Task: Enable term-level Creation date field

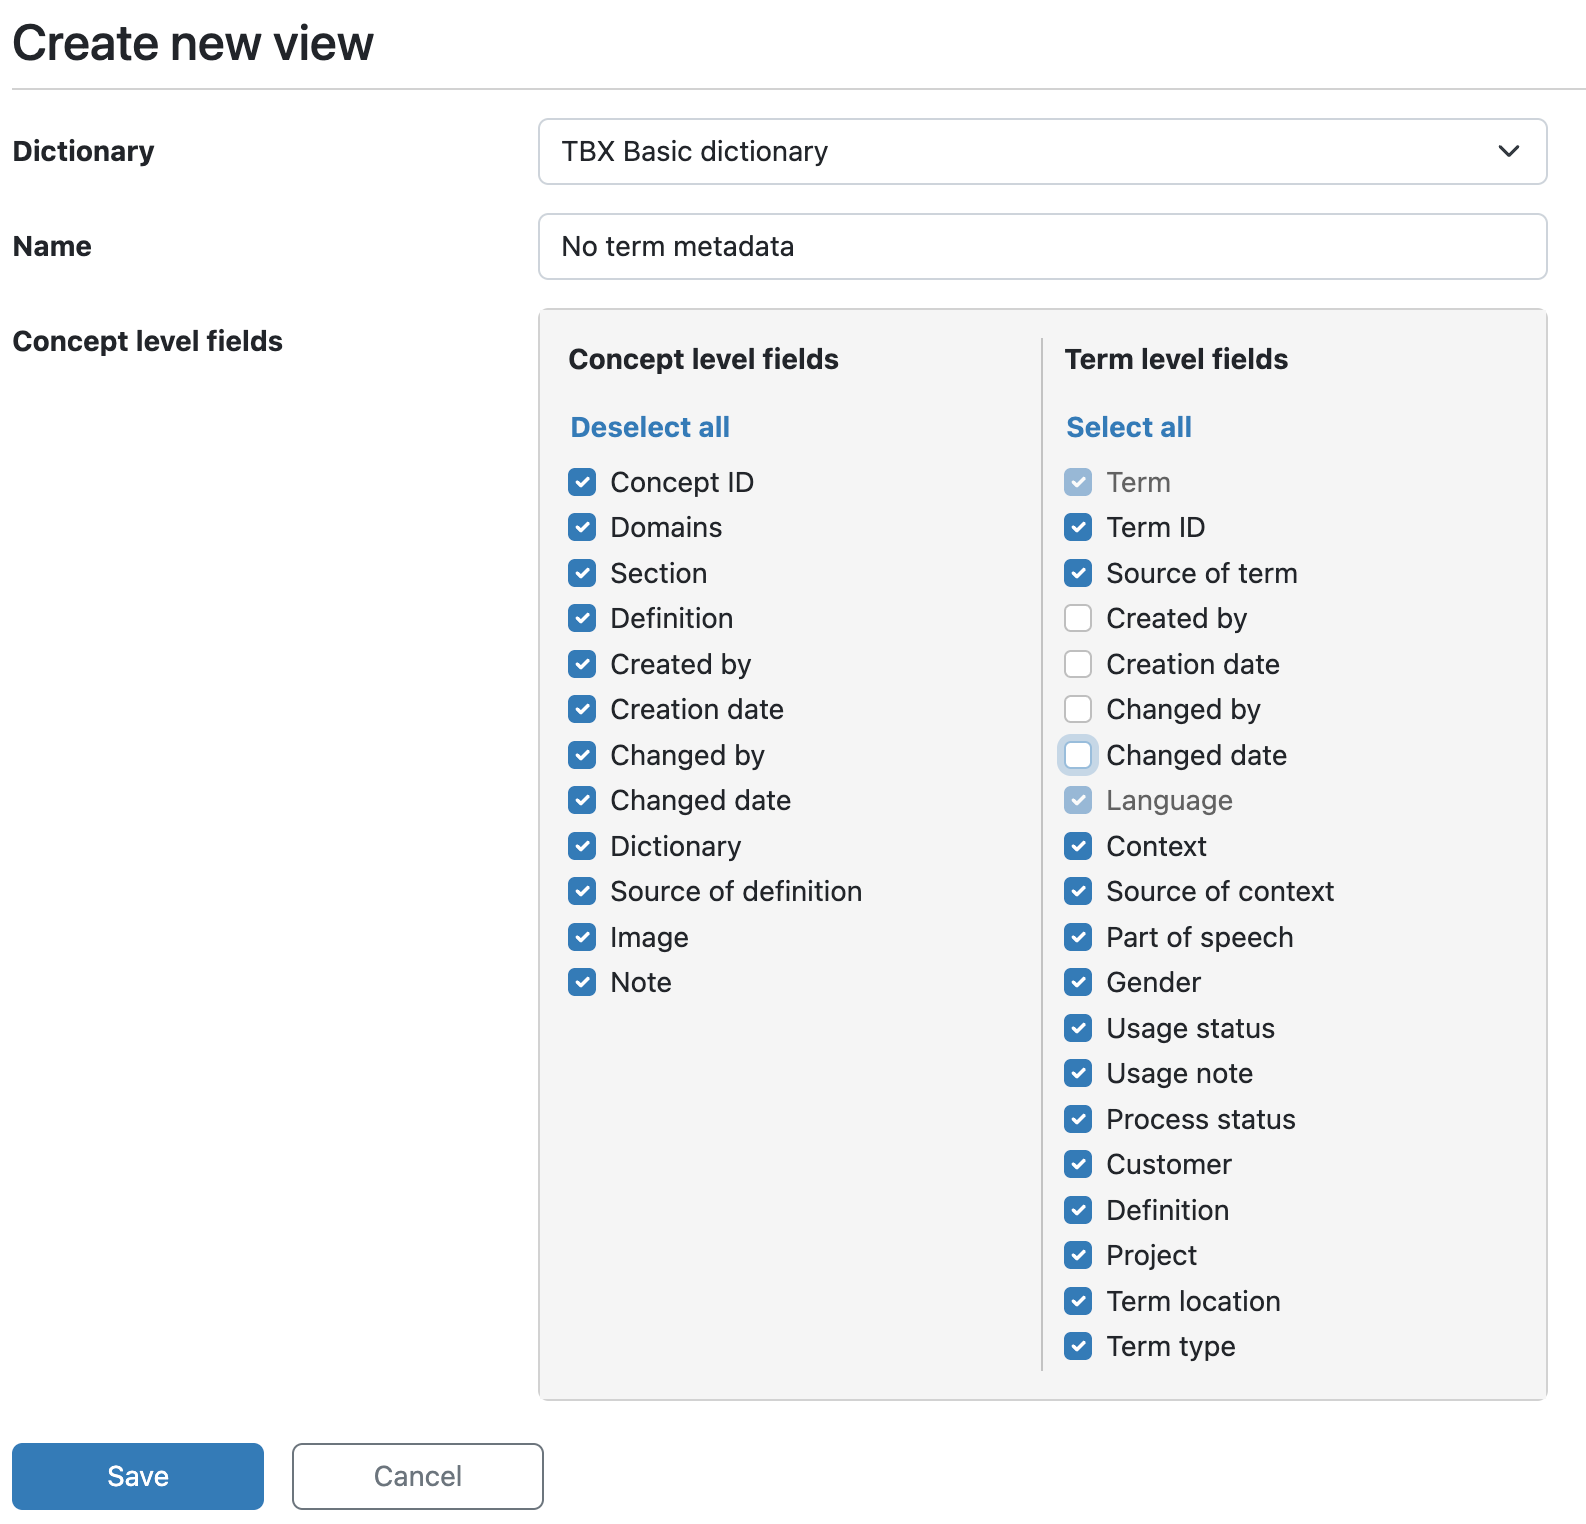Action: coord(1078,664)
